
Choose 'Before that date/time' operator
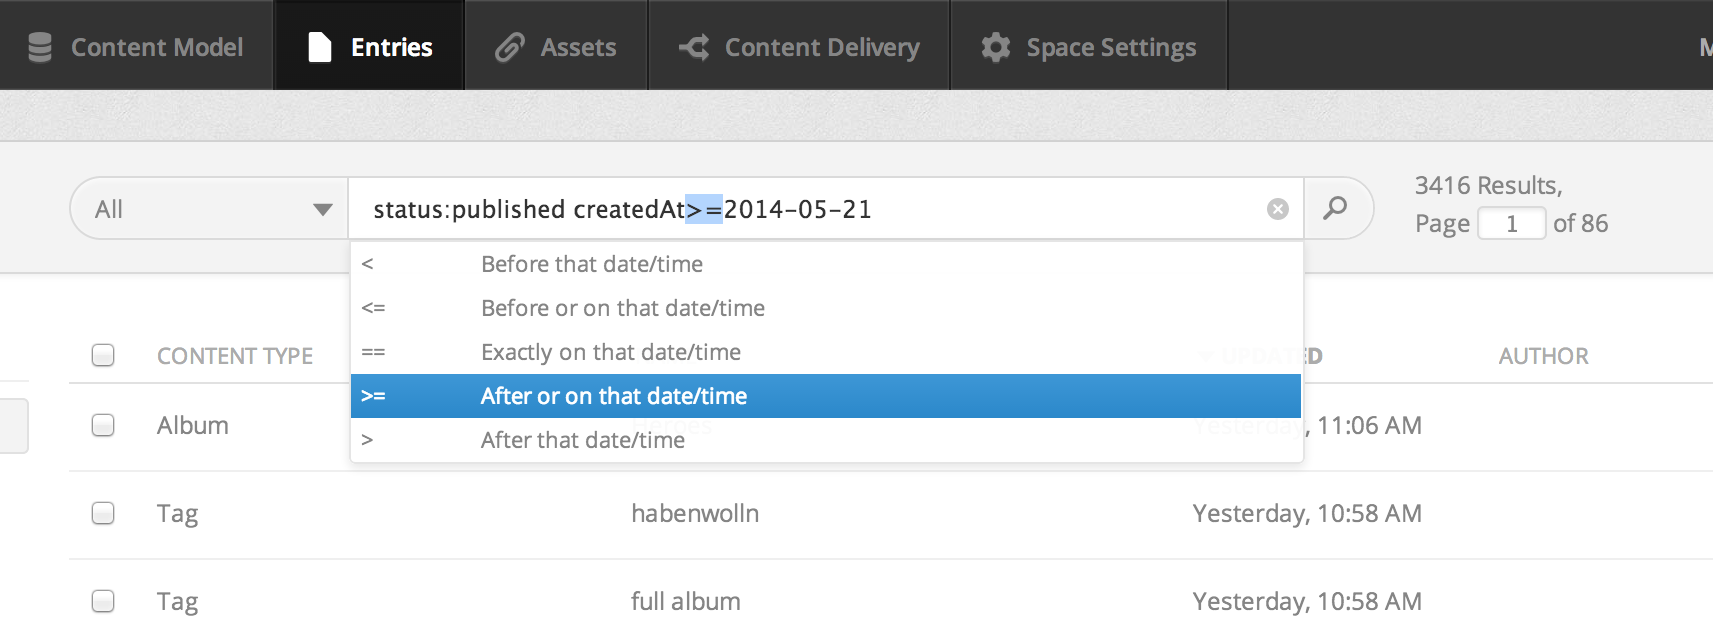click(x=591, y=264)
